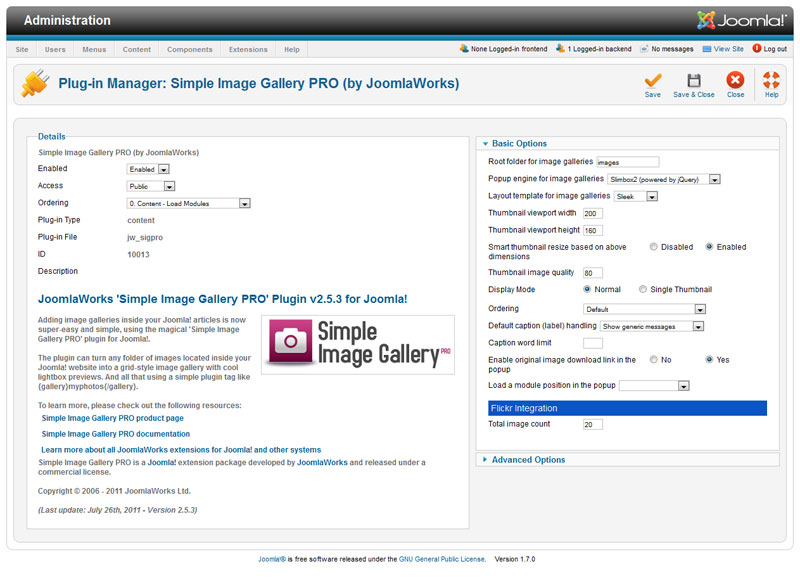Viewport: 800px width, 578px height.
Task: Open the Popup engine dropdown
Action: point(664,179)
